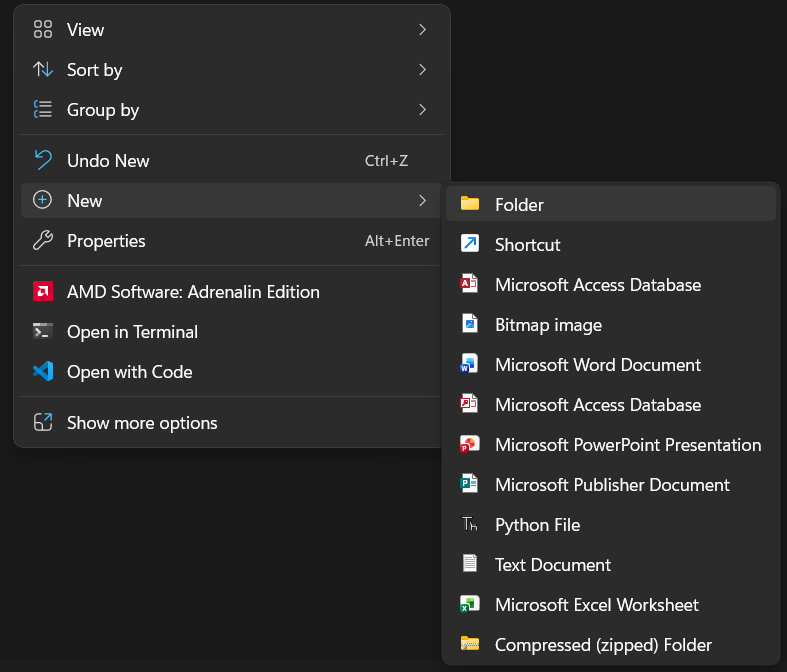Click the Python File icon
Viewport: 787px width, 672px height.
point(470,524)
